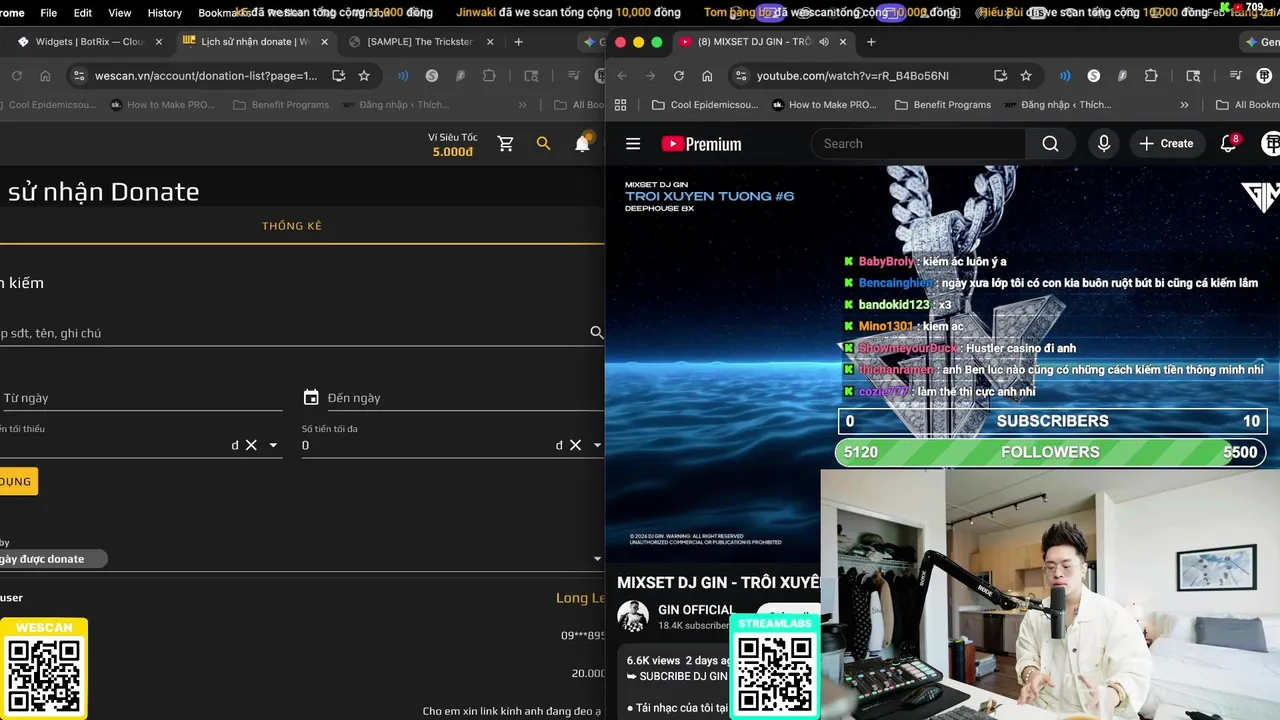This screenshot has width=1280, height=720.
Task: Click the donor name Long Le
Action: click(x=580, y=598)
